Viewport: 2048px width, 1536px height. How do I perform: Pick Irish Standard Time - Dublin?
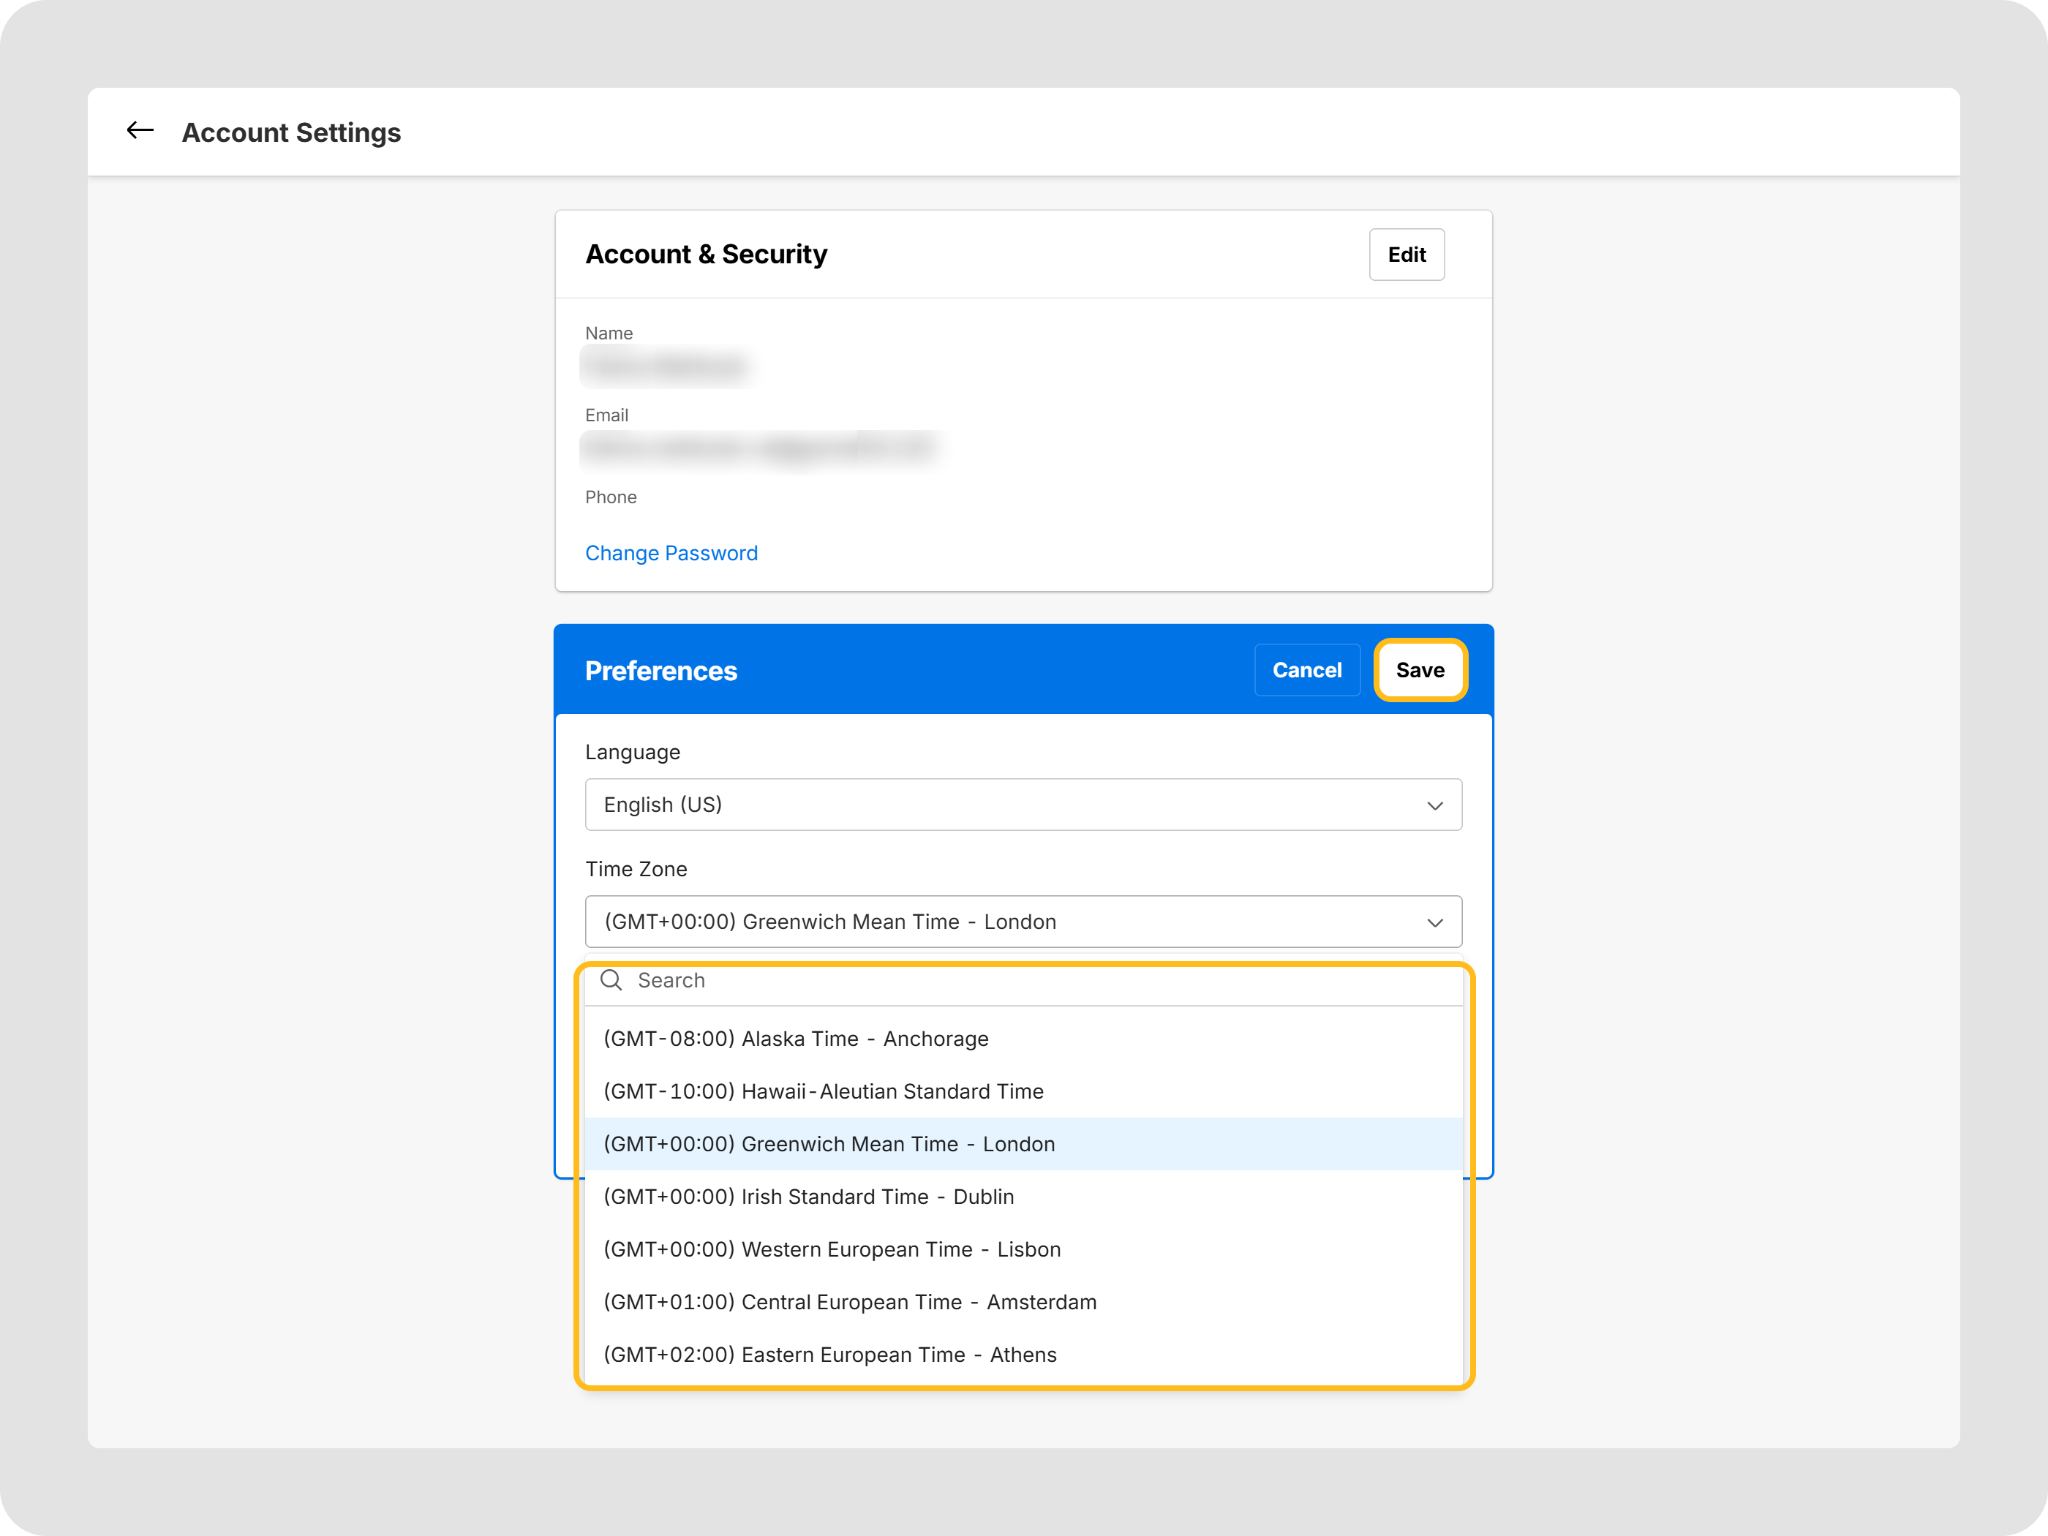point(808,1197)
